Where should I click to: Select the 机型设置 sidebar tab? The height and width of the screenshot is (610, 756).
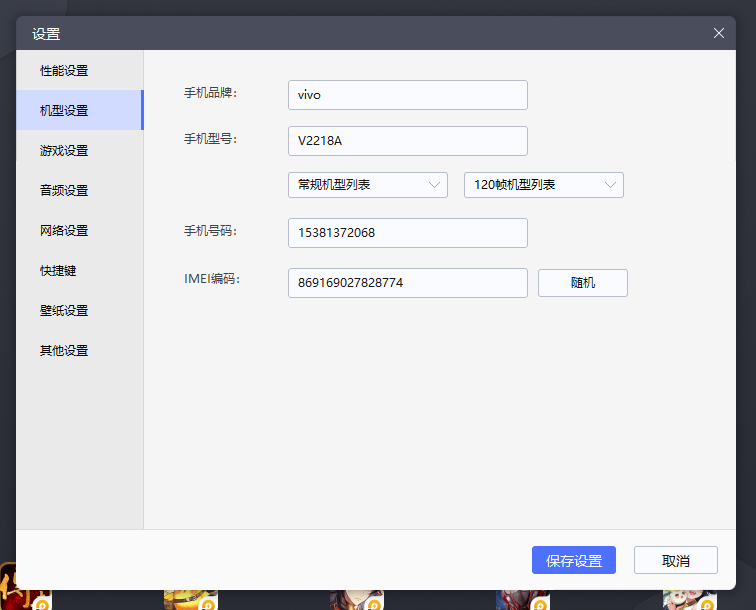[x=64, y=111]
